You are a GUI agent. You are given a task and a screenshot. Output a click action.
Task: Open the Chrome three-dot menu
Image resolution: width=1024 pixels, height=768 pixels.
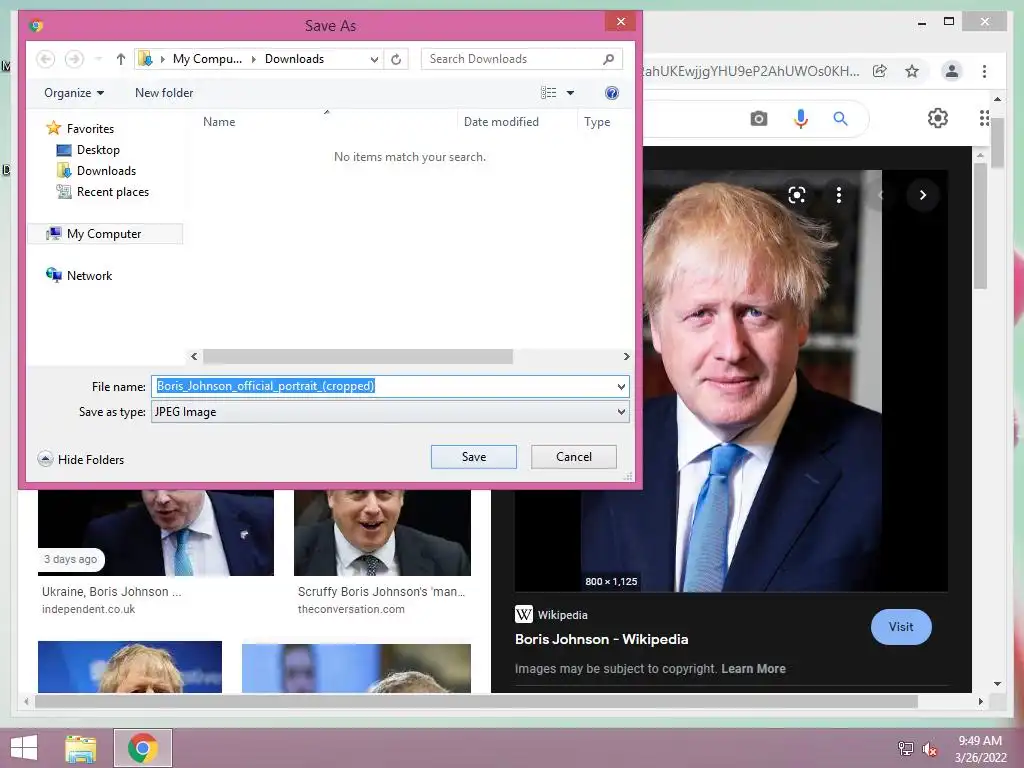pyautogui.click(x=984, y=71)
